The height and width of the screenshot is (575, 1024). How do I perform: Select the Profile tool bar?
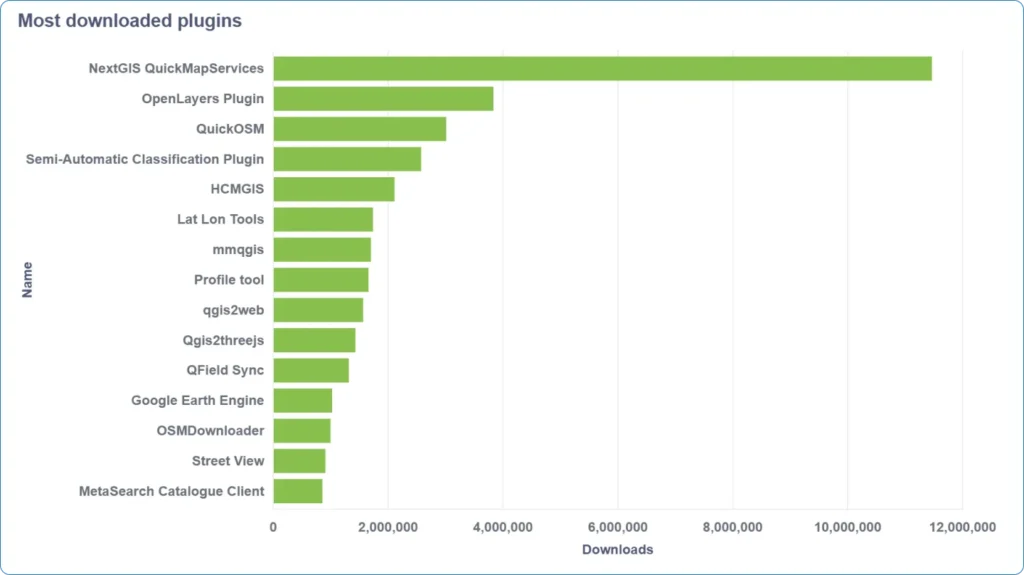[321, 280]
